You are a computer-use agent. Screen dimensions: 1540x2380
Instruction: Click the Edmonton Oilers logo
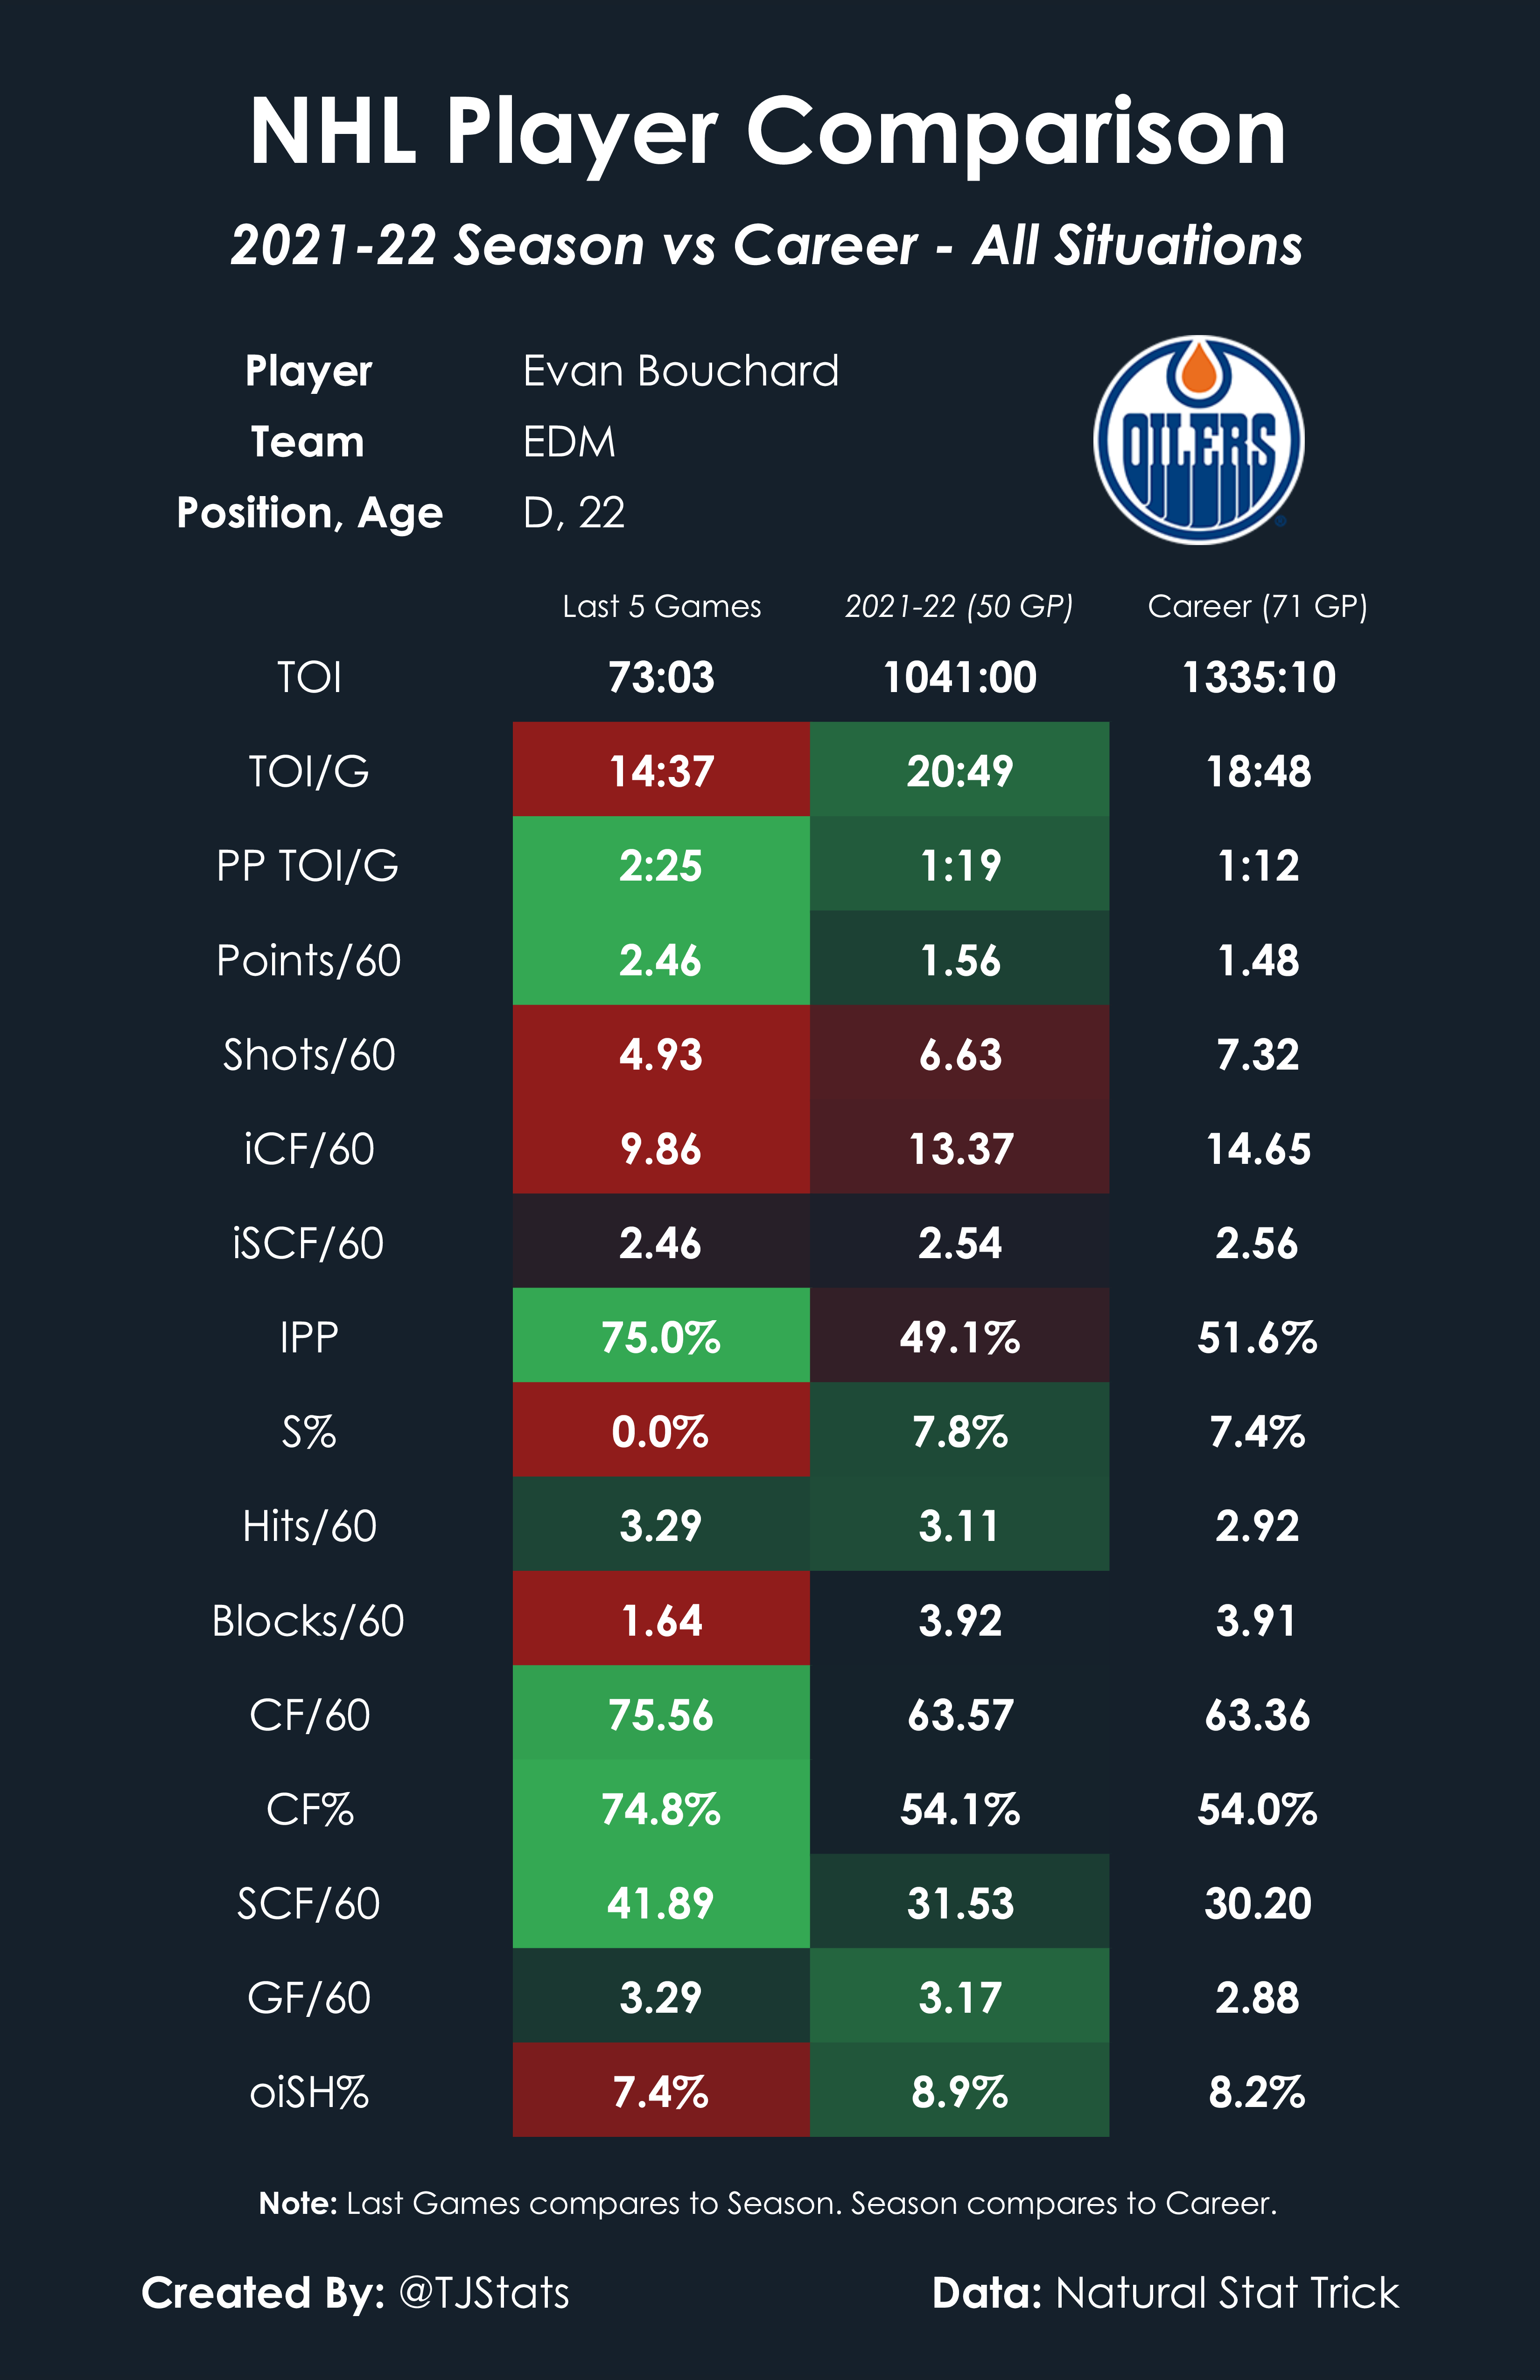pos(1198,440)
